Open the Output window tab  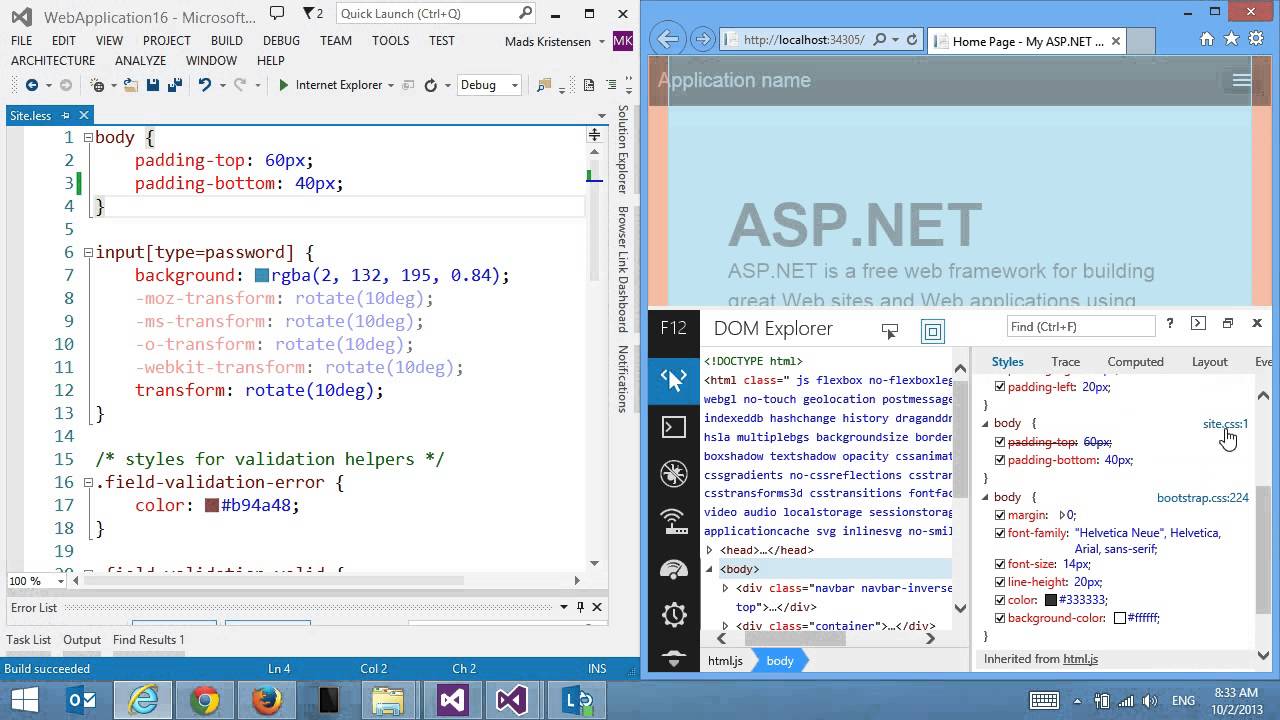coord(82,640)
